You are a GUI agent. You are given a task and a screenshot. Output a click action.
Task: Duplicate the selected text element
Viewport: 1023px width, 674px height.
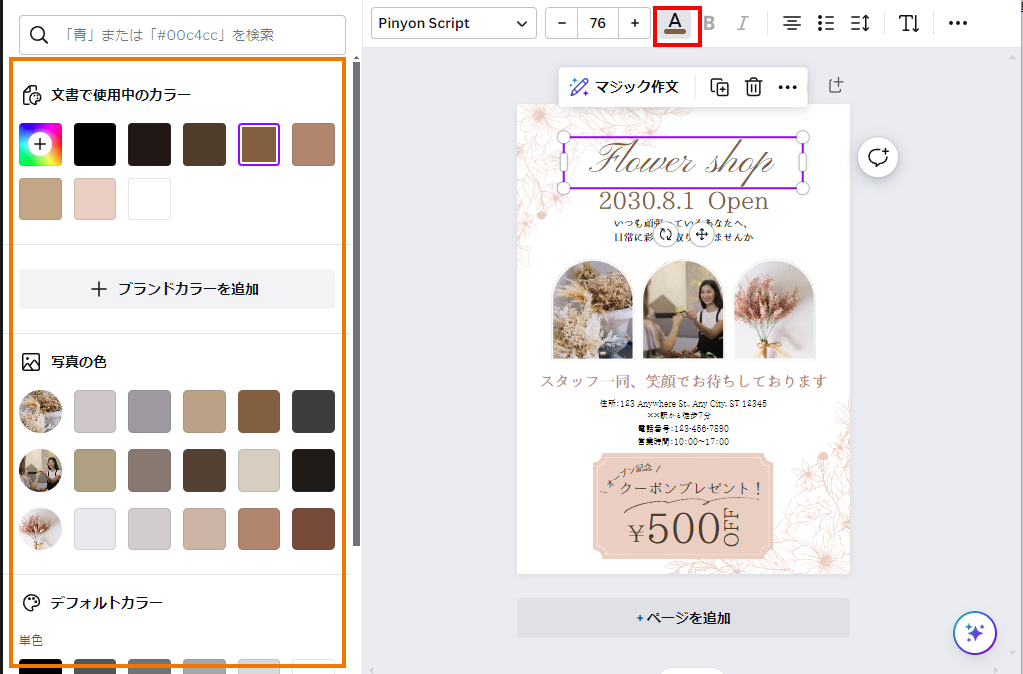pos(719,87)
